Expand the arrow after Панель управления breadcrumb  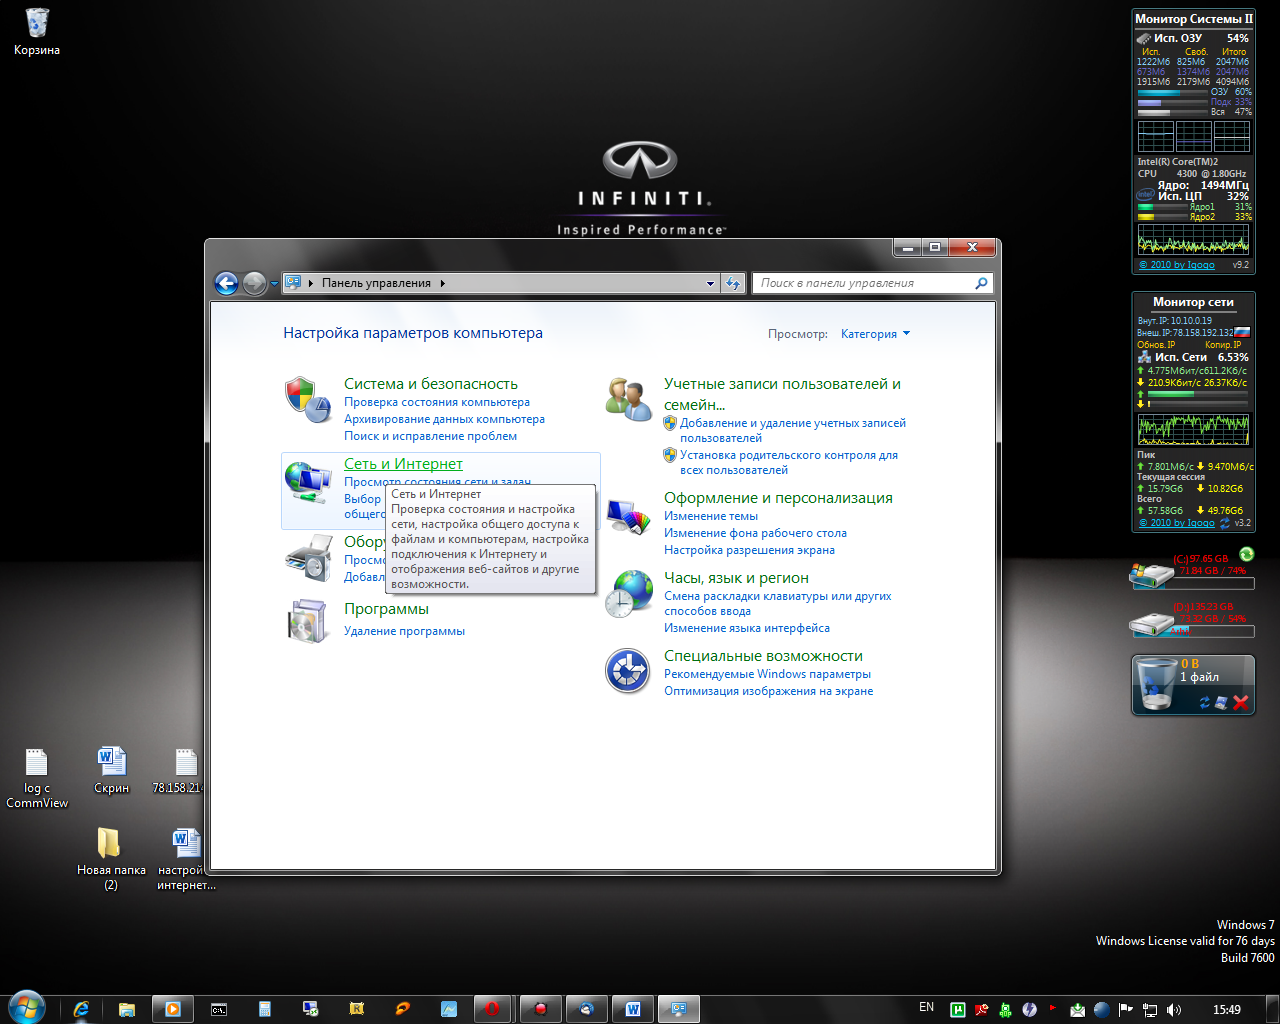442,284
